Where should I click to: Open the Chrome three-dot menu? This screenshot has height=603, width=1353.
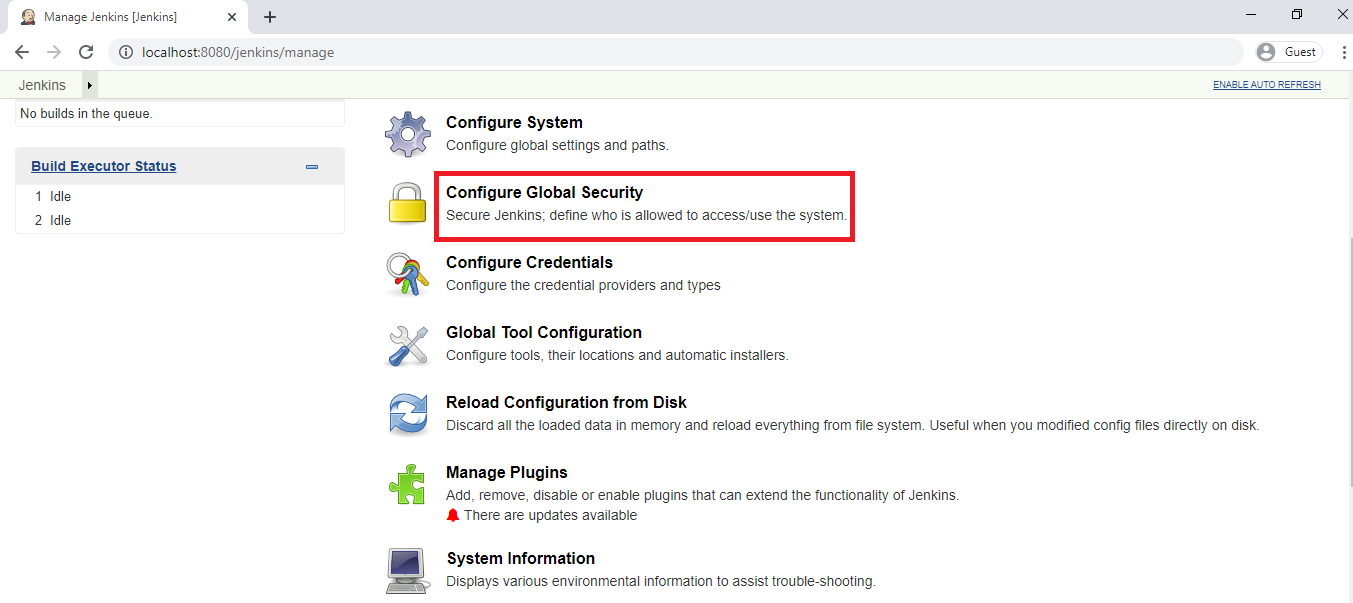click(x=1344, y=52)
